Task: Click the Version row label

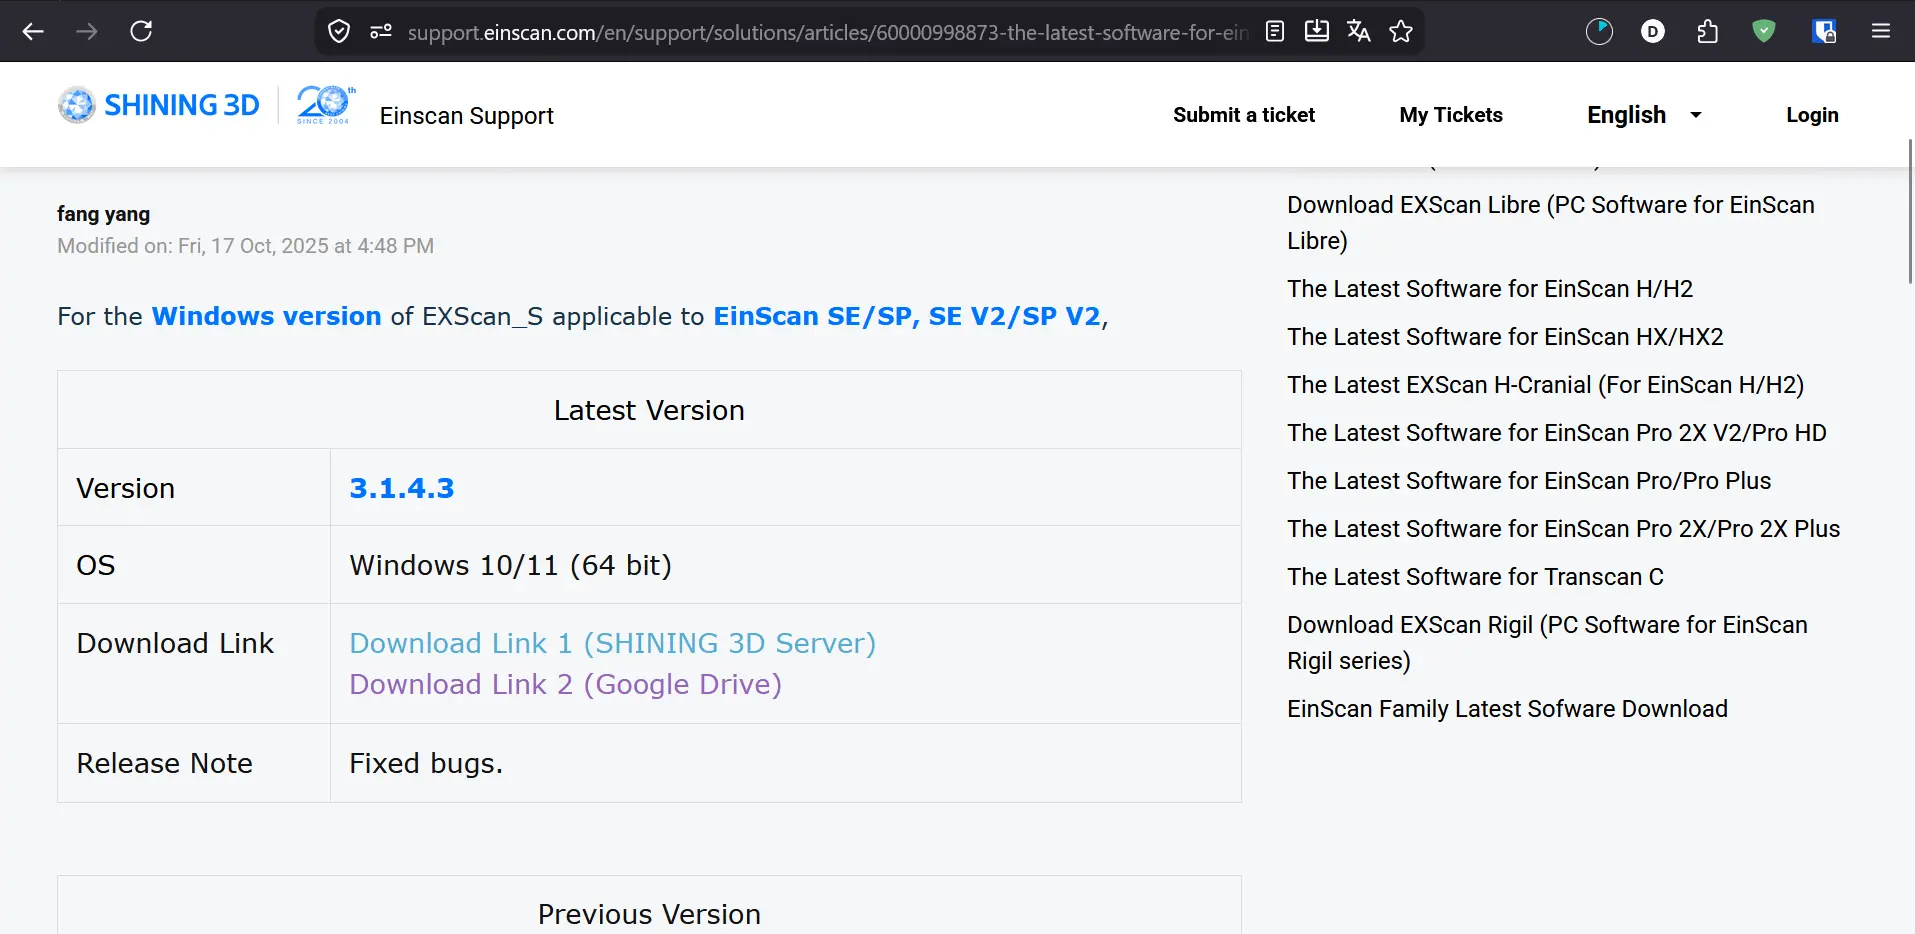Action: 125,488
